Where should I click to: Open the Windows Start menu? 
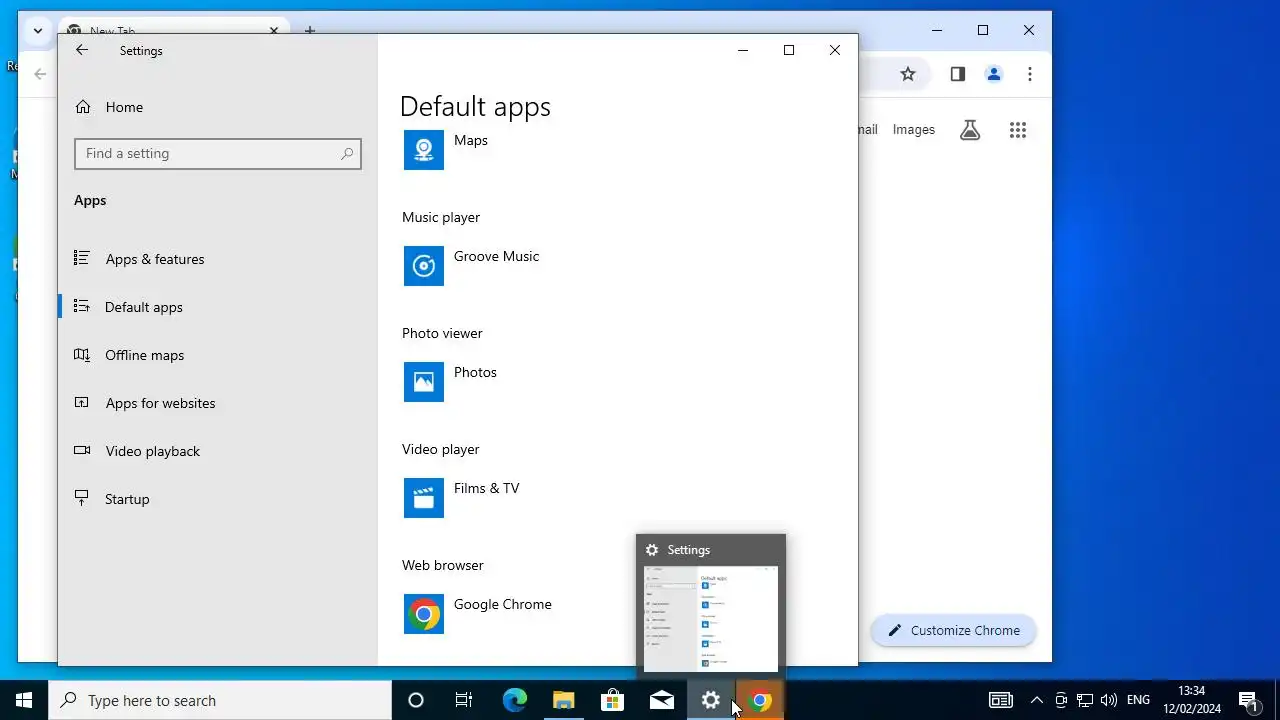click(x=24, y=701)
